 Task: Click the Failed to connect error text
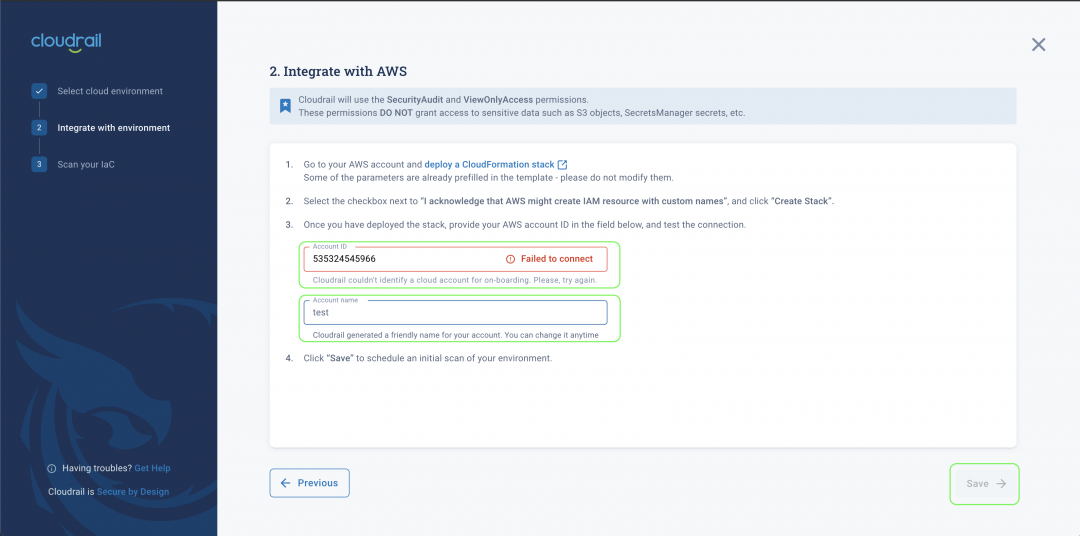click(x=557, y=259)
